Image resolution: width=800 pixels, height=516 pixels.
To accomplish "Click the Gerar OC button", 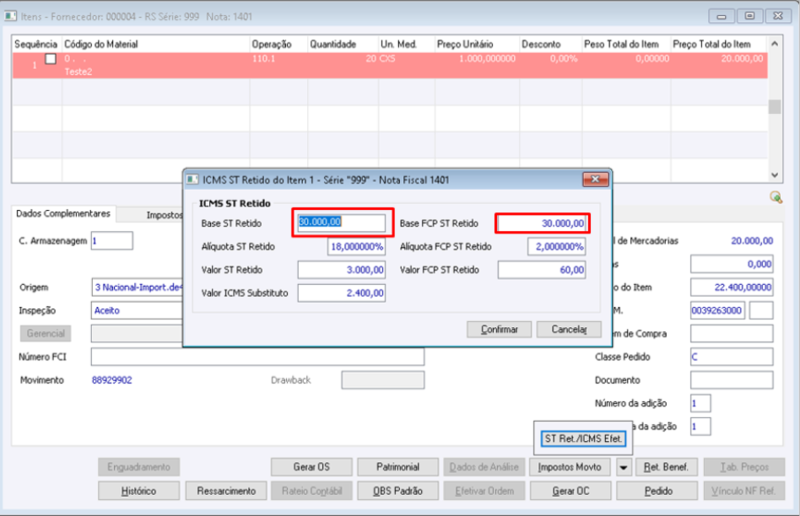I will click(570, 491).
